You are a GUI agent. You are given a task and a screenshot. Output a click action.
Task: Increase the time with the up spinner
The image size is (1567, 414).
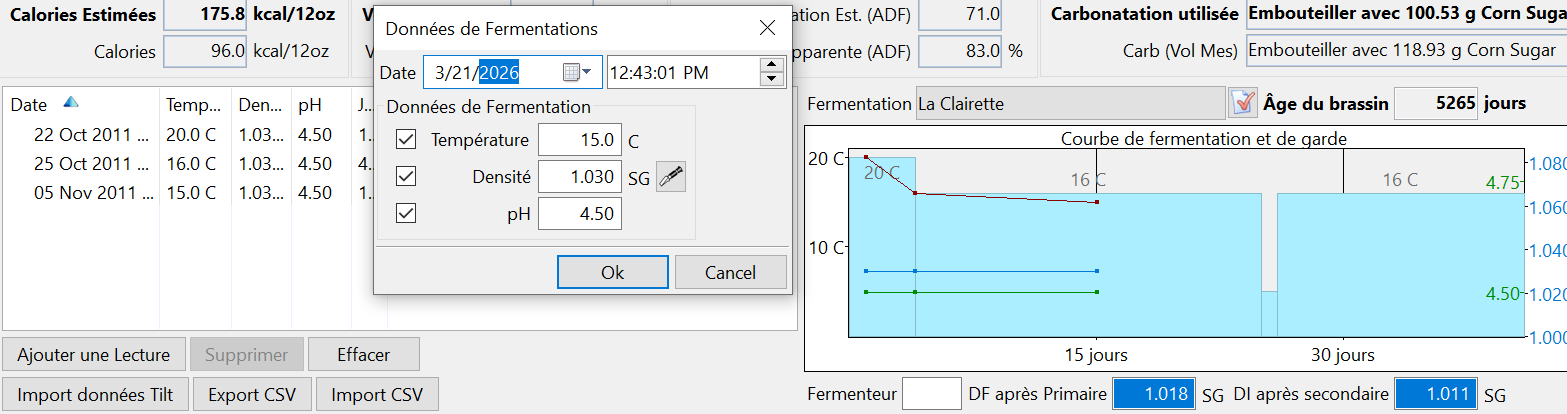[771, 65]
